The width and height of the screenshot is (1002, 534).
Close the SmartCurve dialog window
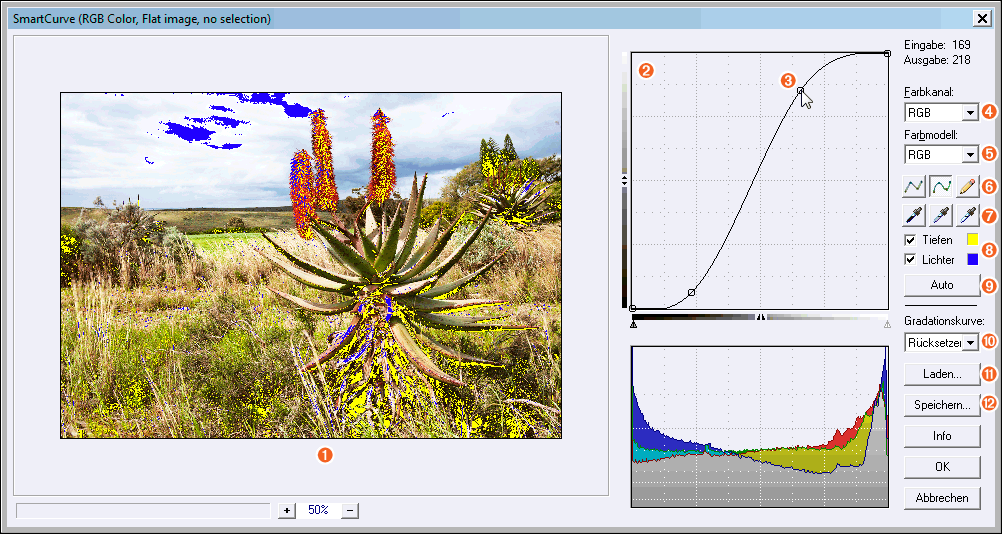[982, 17]
